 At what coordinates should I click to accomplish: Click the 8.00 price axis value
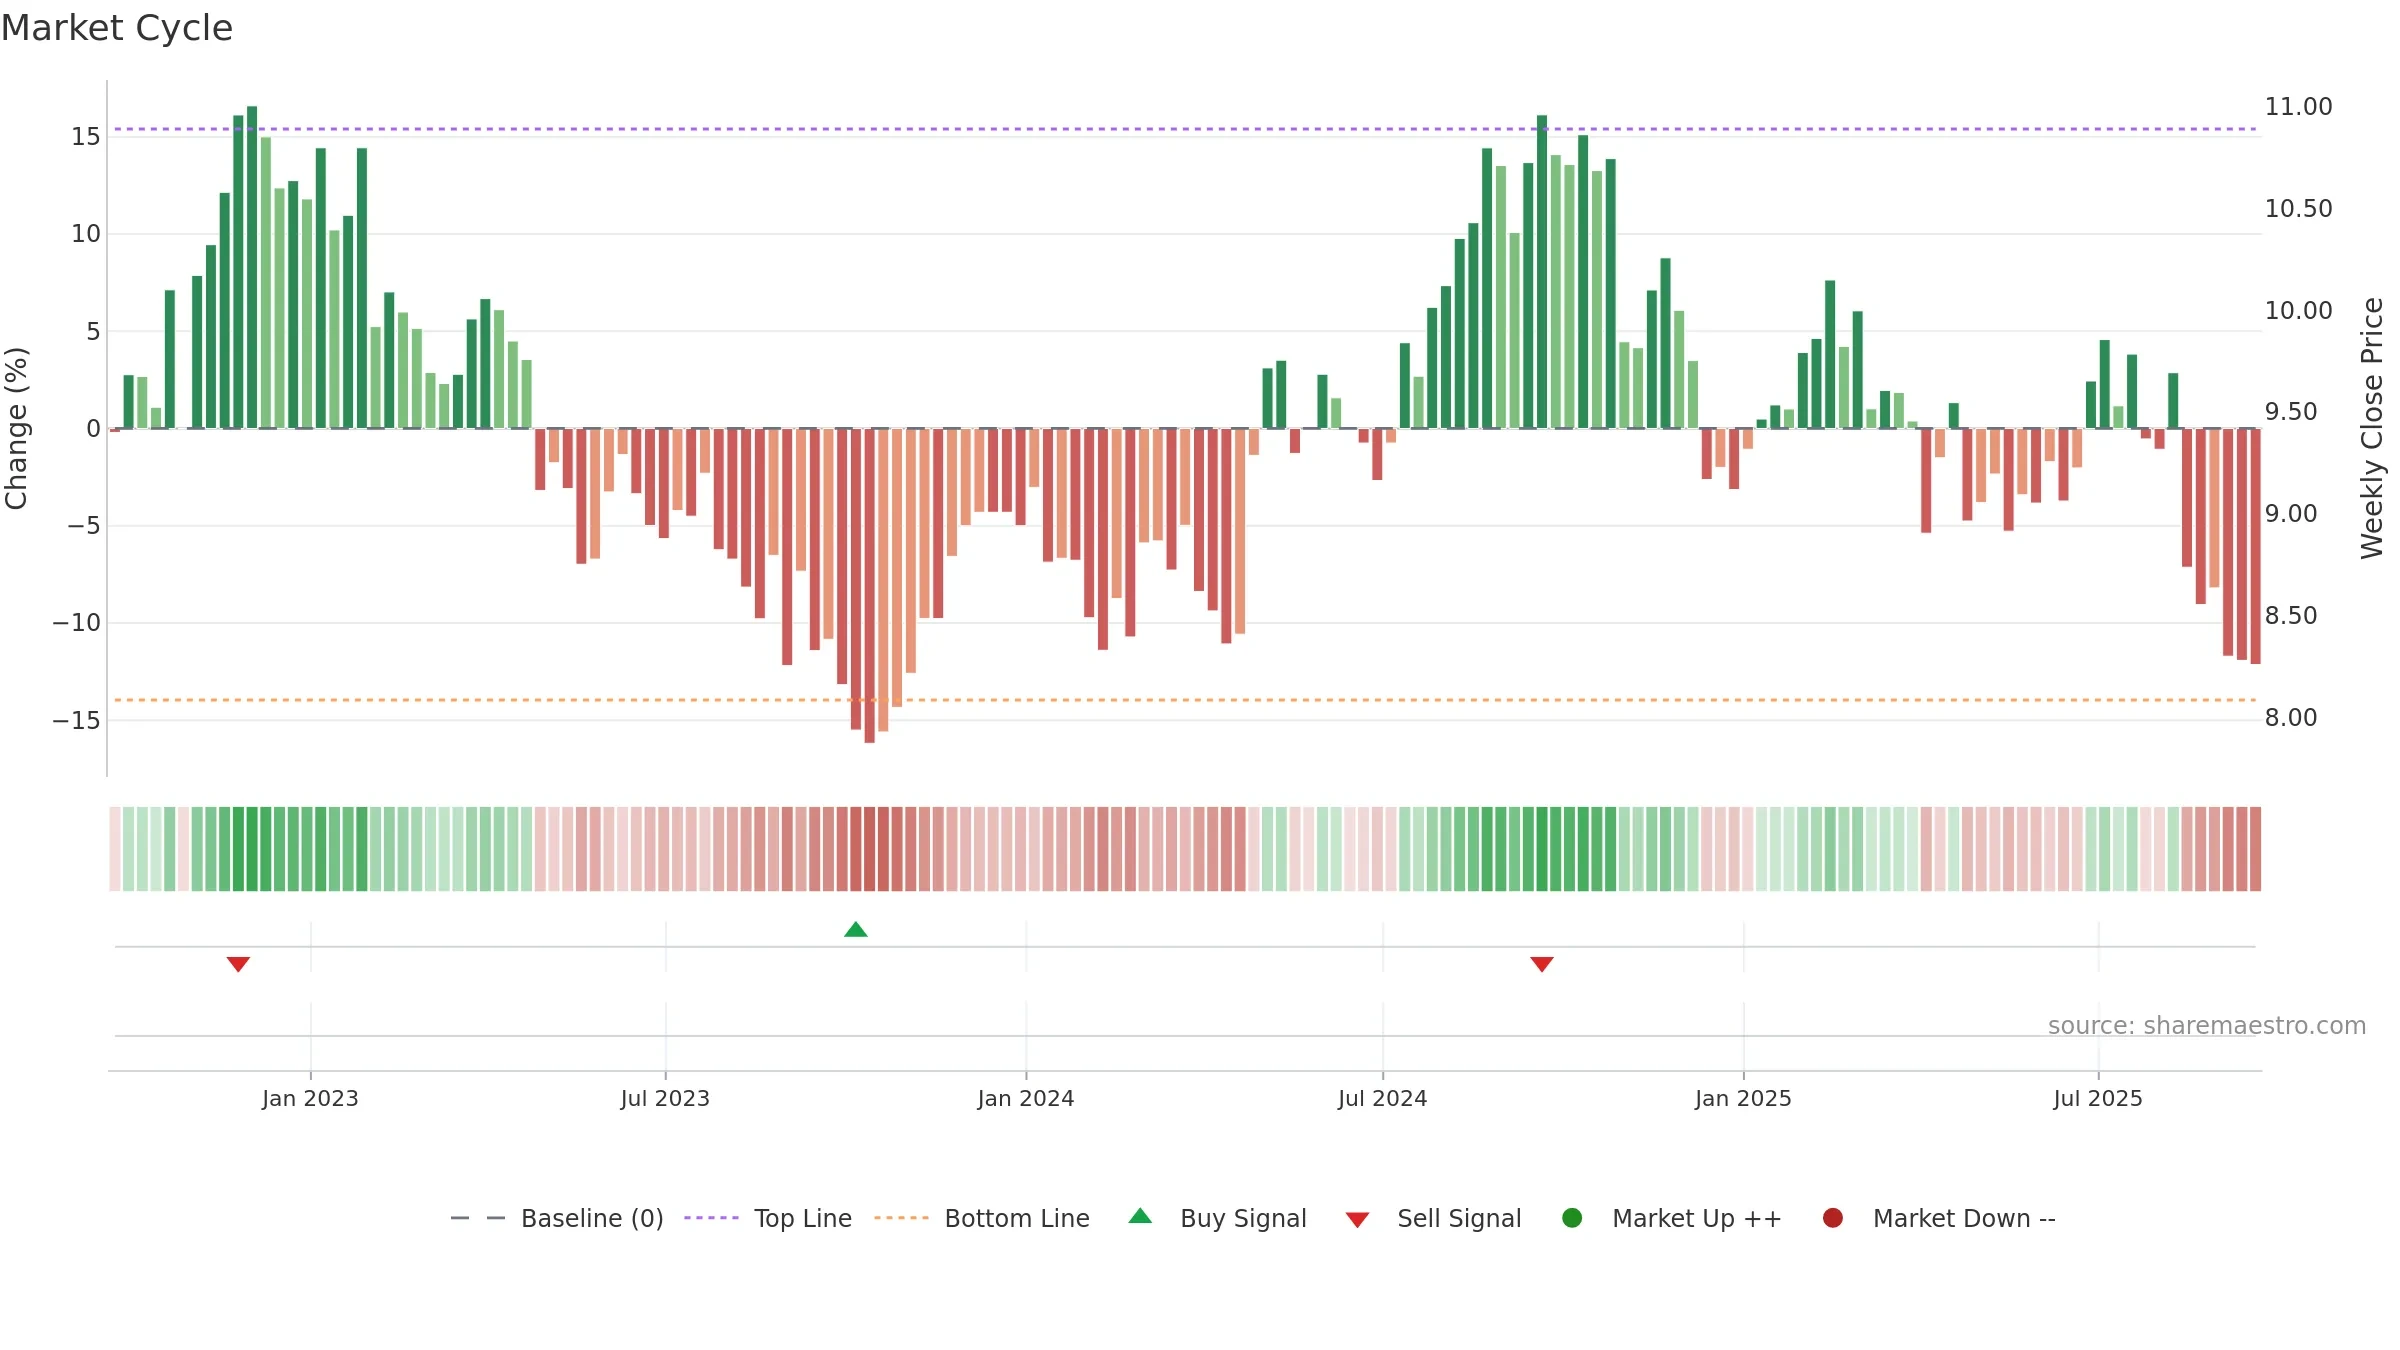tap(2291, 718)
